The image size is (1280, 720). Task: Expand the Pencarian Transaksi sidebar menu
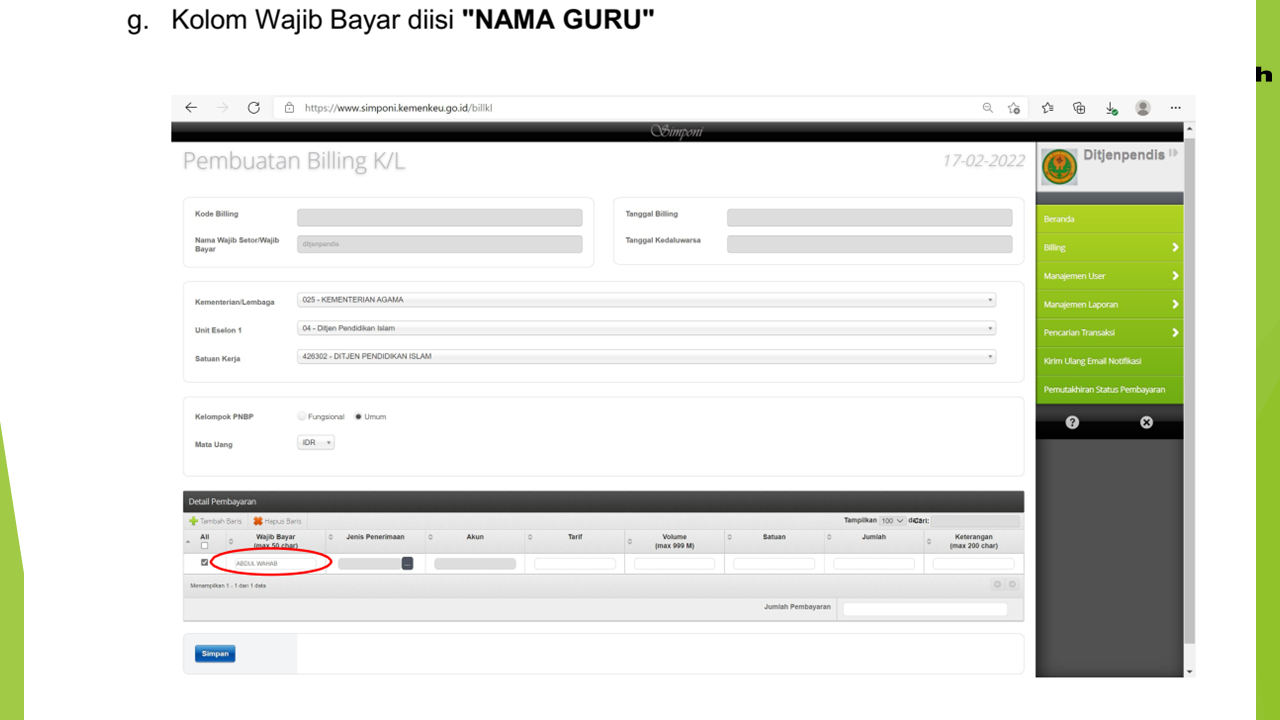pos(1109,333)
